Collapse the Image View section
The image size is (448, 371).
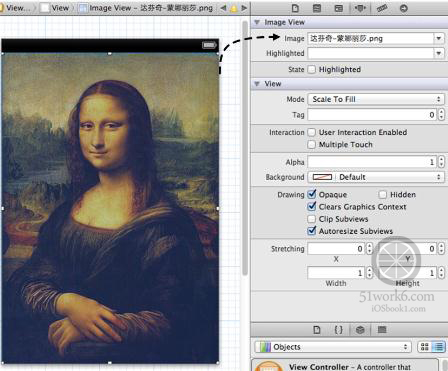(257, 22)
